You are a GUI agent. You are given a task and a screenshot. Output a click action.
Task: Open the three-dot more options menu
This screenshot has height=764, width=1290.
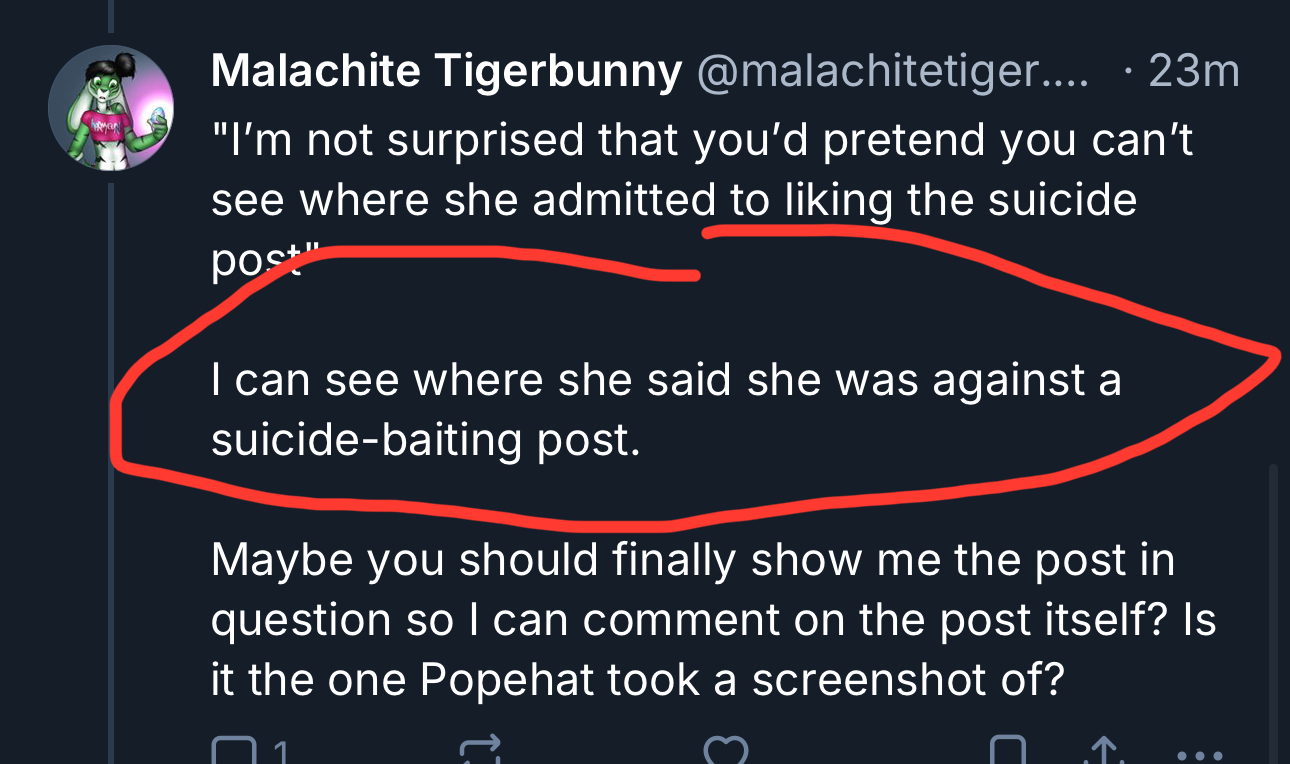1197,755
